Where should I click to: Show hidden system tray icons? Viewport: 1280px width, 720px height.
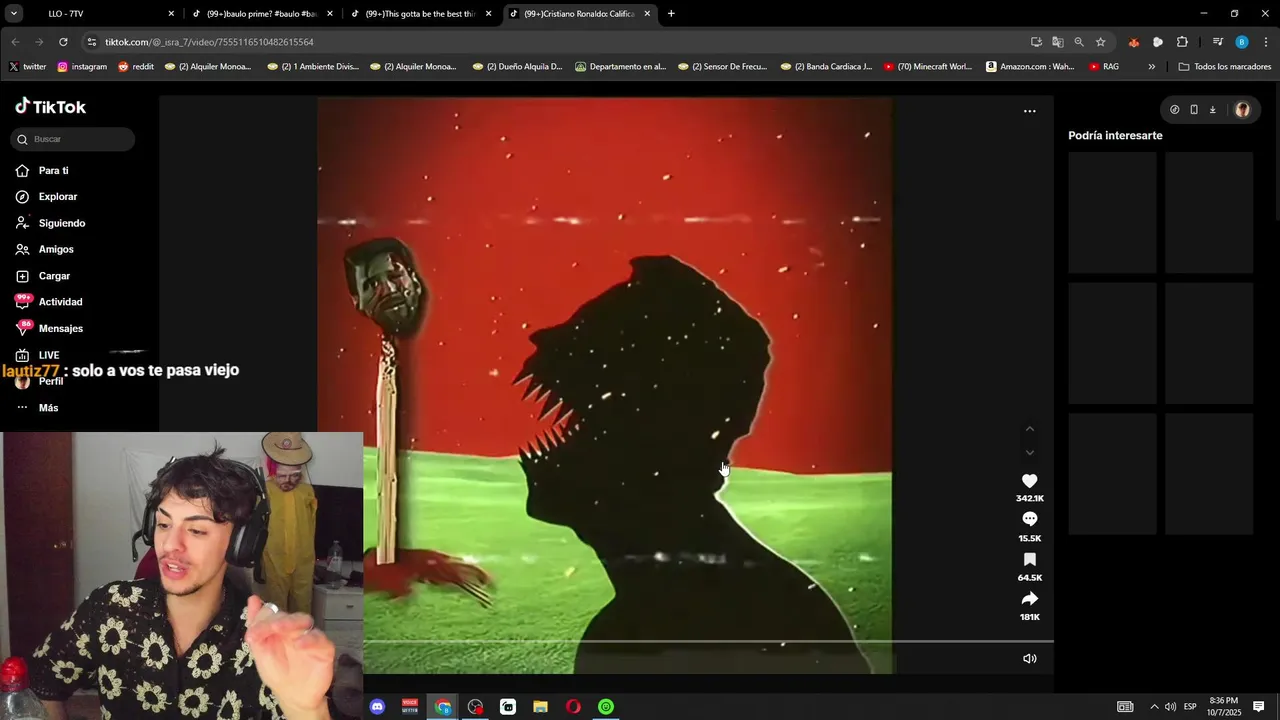(x=1153, y=707)
